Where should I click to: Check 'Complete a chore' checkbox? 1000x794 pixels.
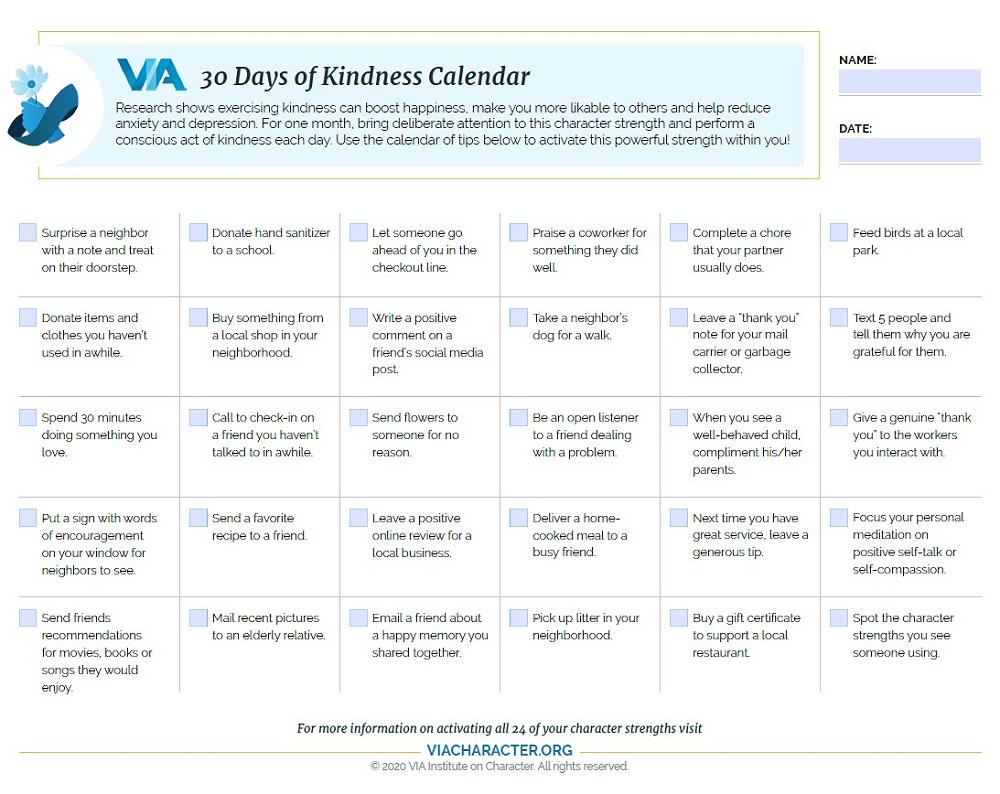tap(679, 233)
